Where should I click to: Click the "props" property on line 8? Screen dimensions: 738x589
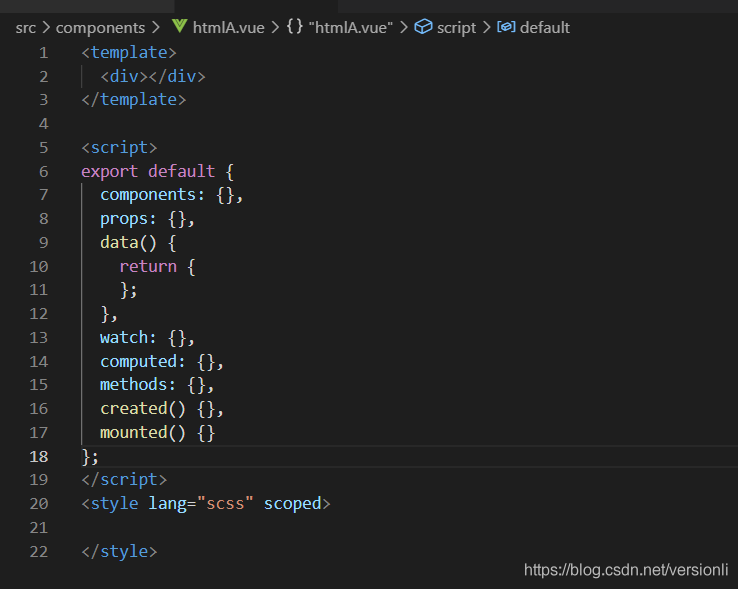(x=123, y=219)
